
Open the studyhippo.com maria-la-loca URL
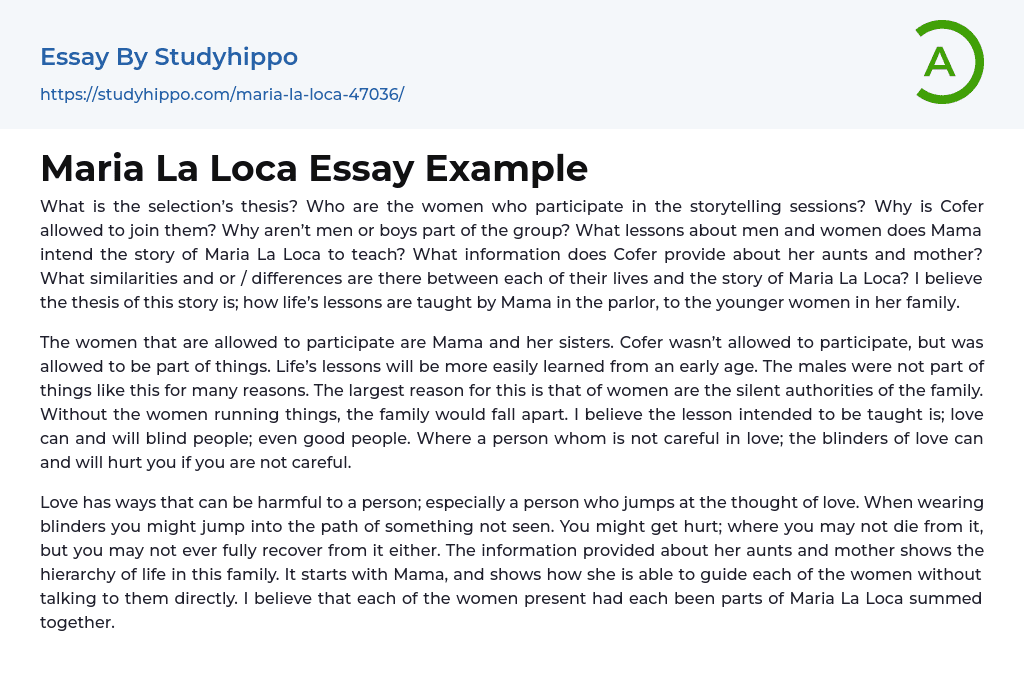point(222,94)
